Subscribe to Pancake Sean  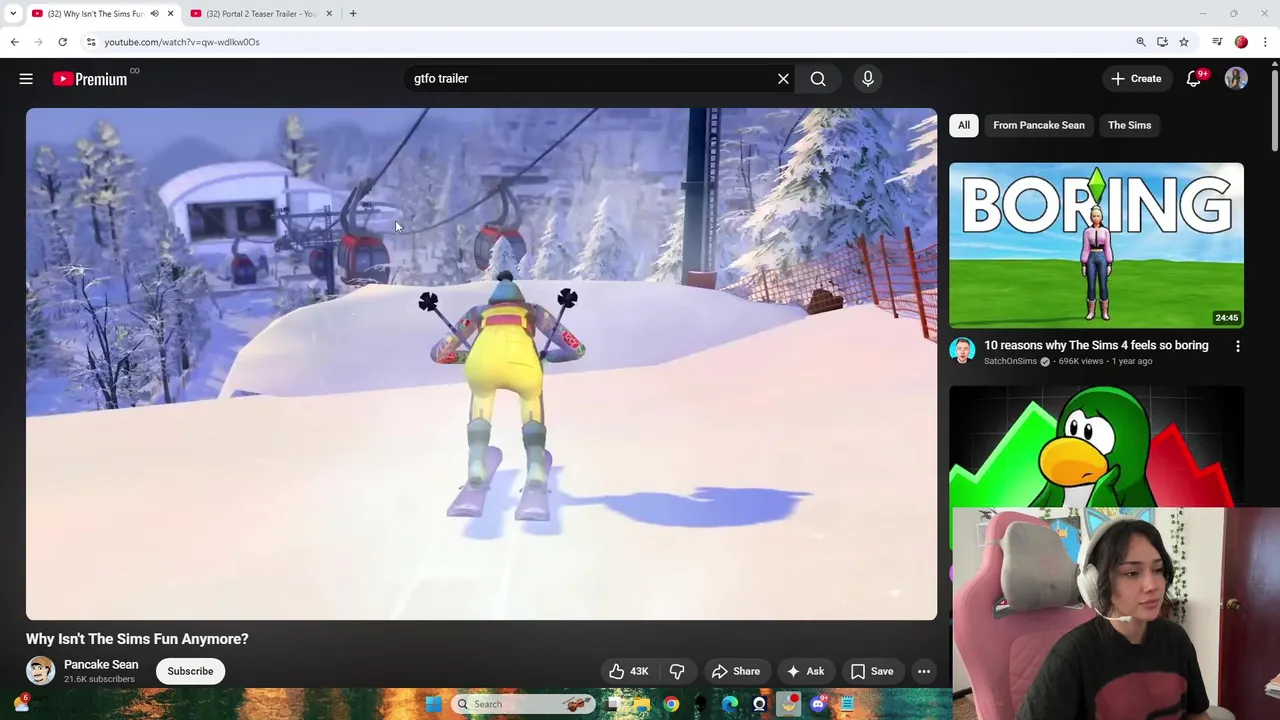[190, 671]
